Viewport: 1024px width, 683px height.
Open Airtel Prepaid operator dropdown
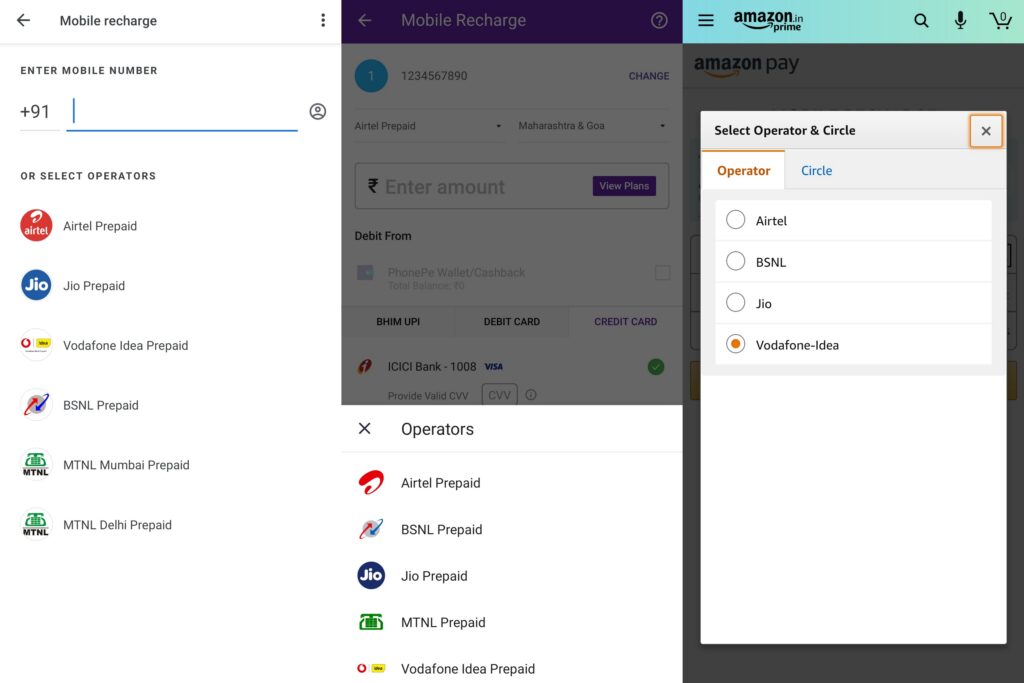pos(428,126)
